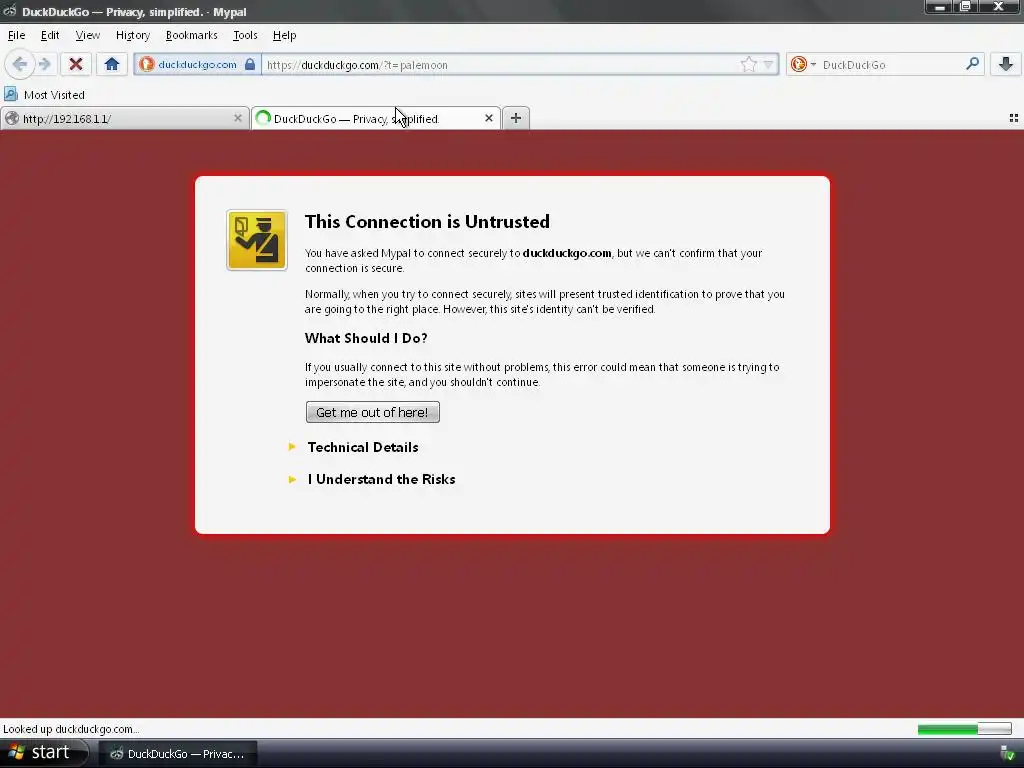
Task: Open the History menu
Action: pyautogui.click(x=133, y=35)
